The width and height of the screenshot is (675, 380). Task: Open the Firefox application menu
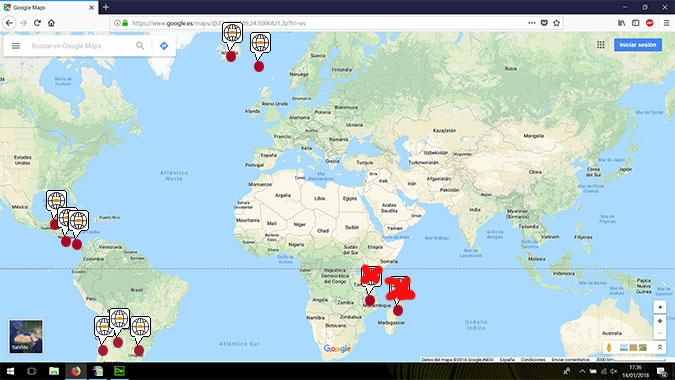666,23
